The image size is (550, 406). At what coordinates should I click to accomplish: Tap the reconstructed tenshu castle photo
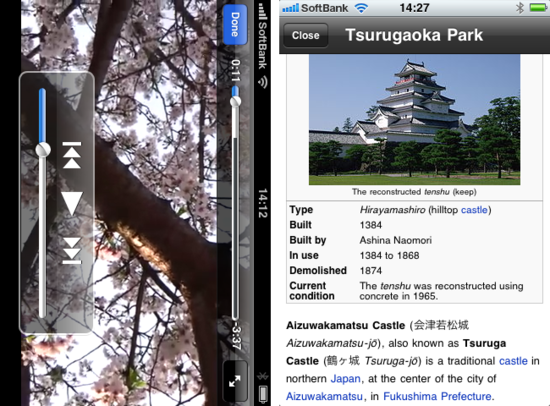coord(414,120)
